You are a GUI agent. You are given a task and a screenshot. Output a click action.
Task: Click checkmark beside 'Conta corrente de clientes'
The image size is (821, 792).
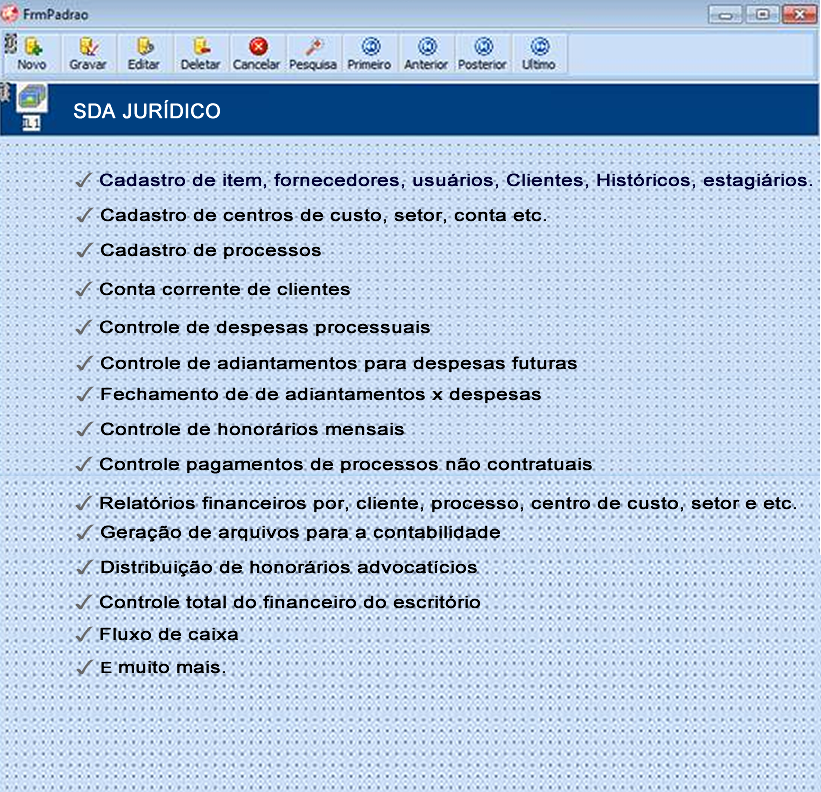coord(84,290)
